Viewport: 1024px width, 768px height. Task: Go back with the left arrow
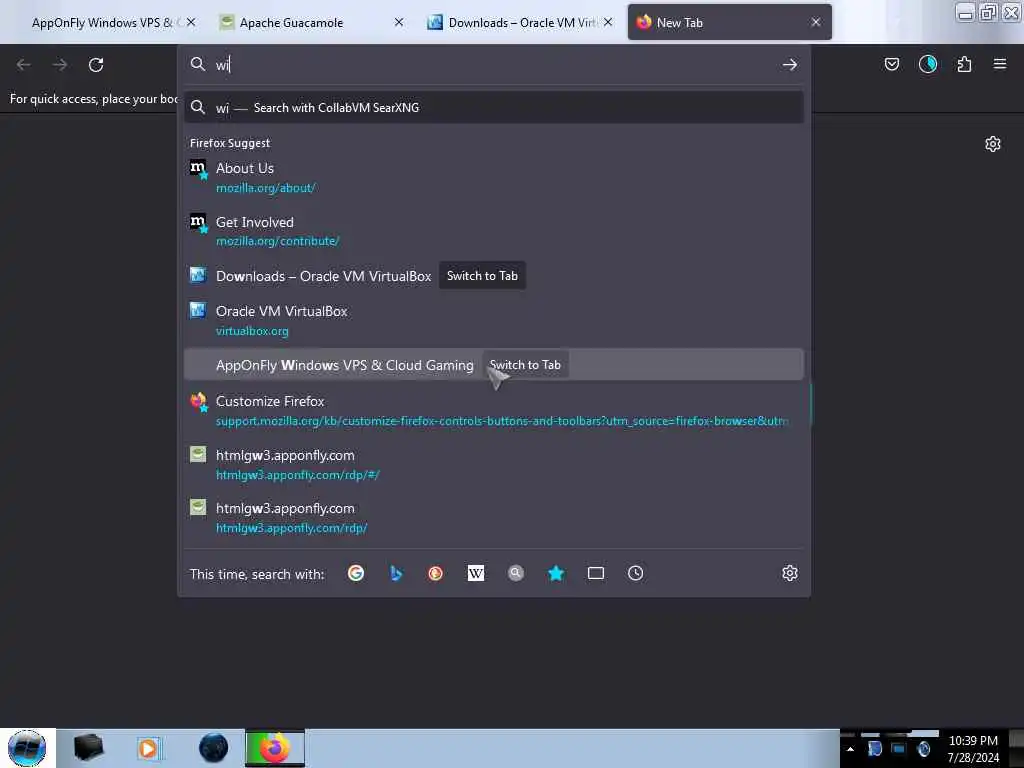tap(24, 65)
